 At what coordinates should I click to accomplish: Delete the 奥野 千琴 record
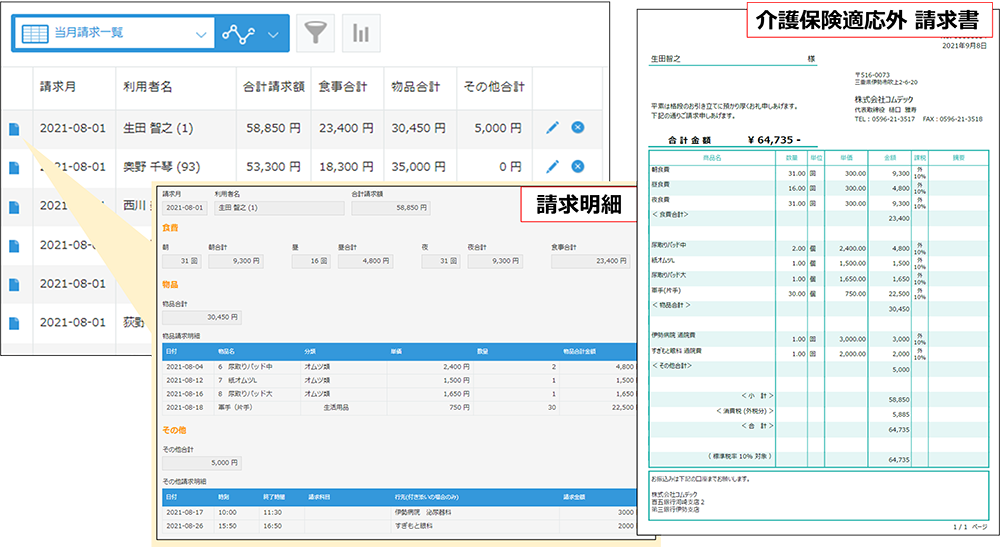pyautogui.click(x=578, y=166)
